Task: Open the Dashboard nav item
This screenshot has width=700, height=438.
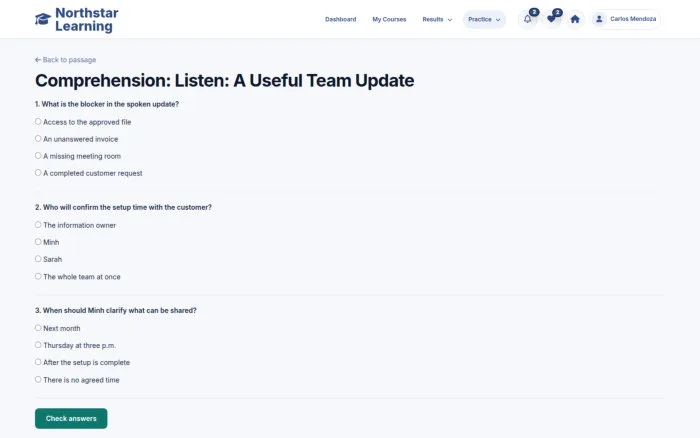Action: (341, 19)
